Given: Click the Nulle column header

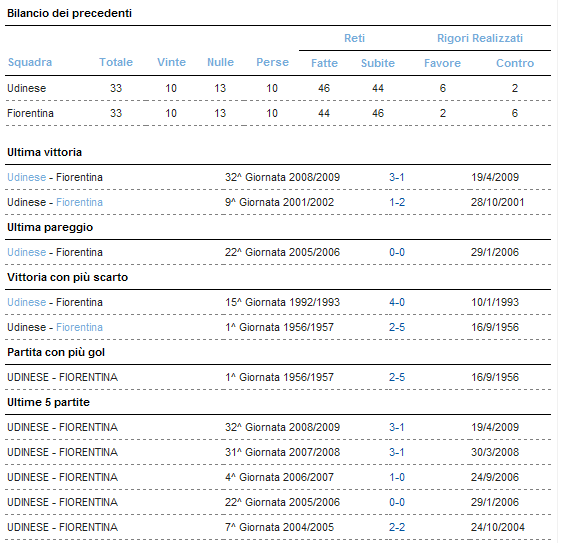Looking at the screenshot, I should coord(221,62).
